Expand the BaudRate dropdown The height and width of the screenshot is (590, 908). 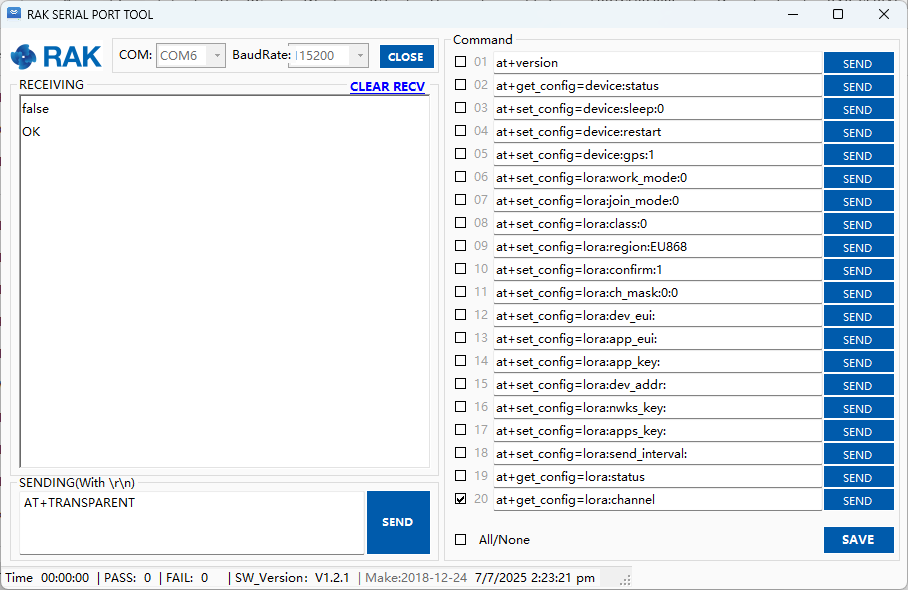coord(359,56)
